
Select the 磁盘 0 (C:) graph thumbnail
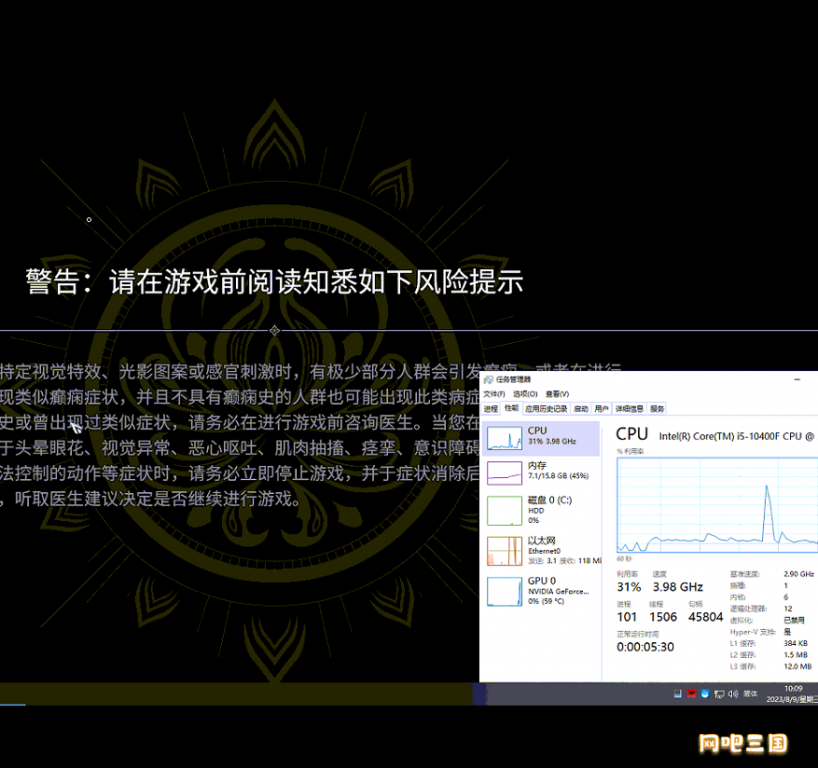pos(504,510)
